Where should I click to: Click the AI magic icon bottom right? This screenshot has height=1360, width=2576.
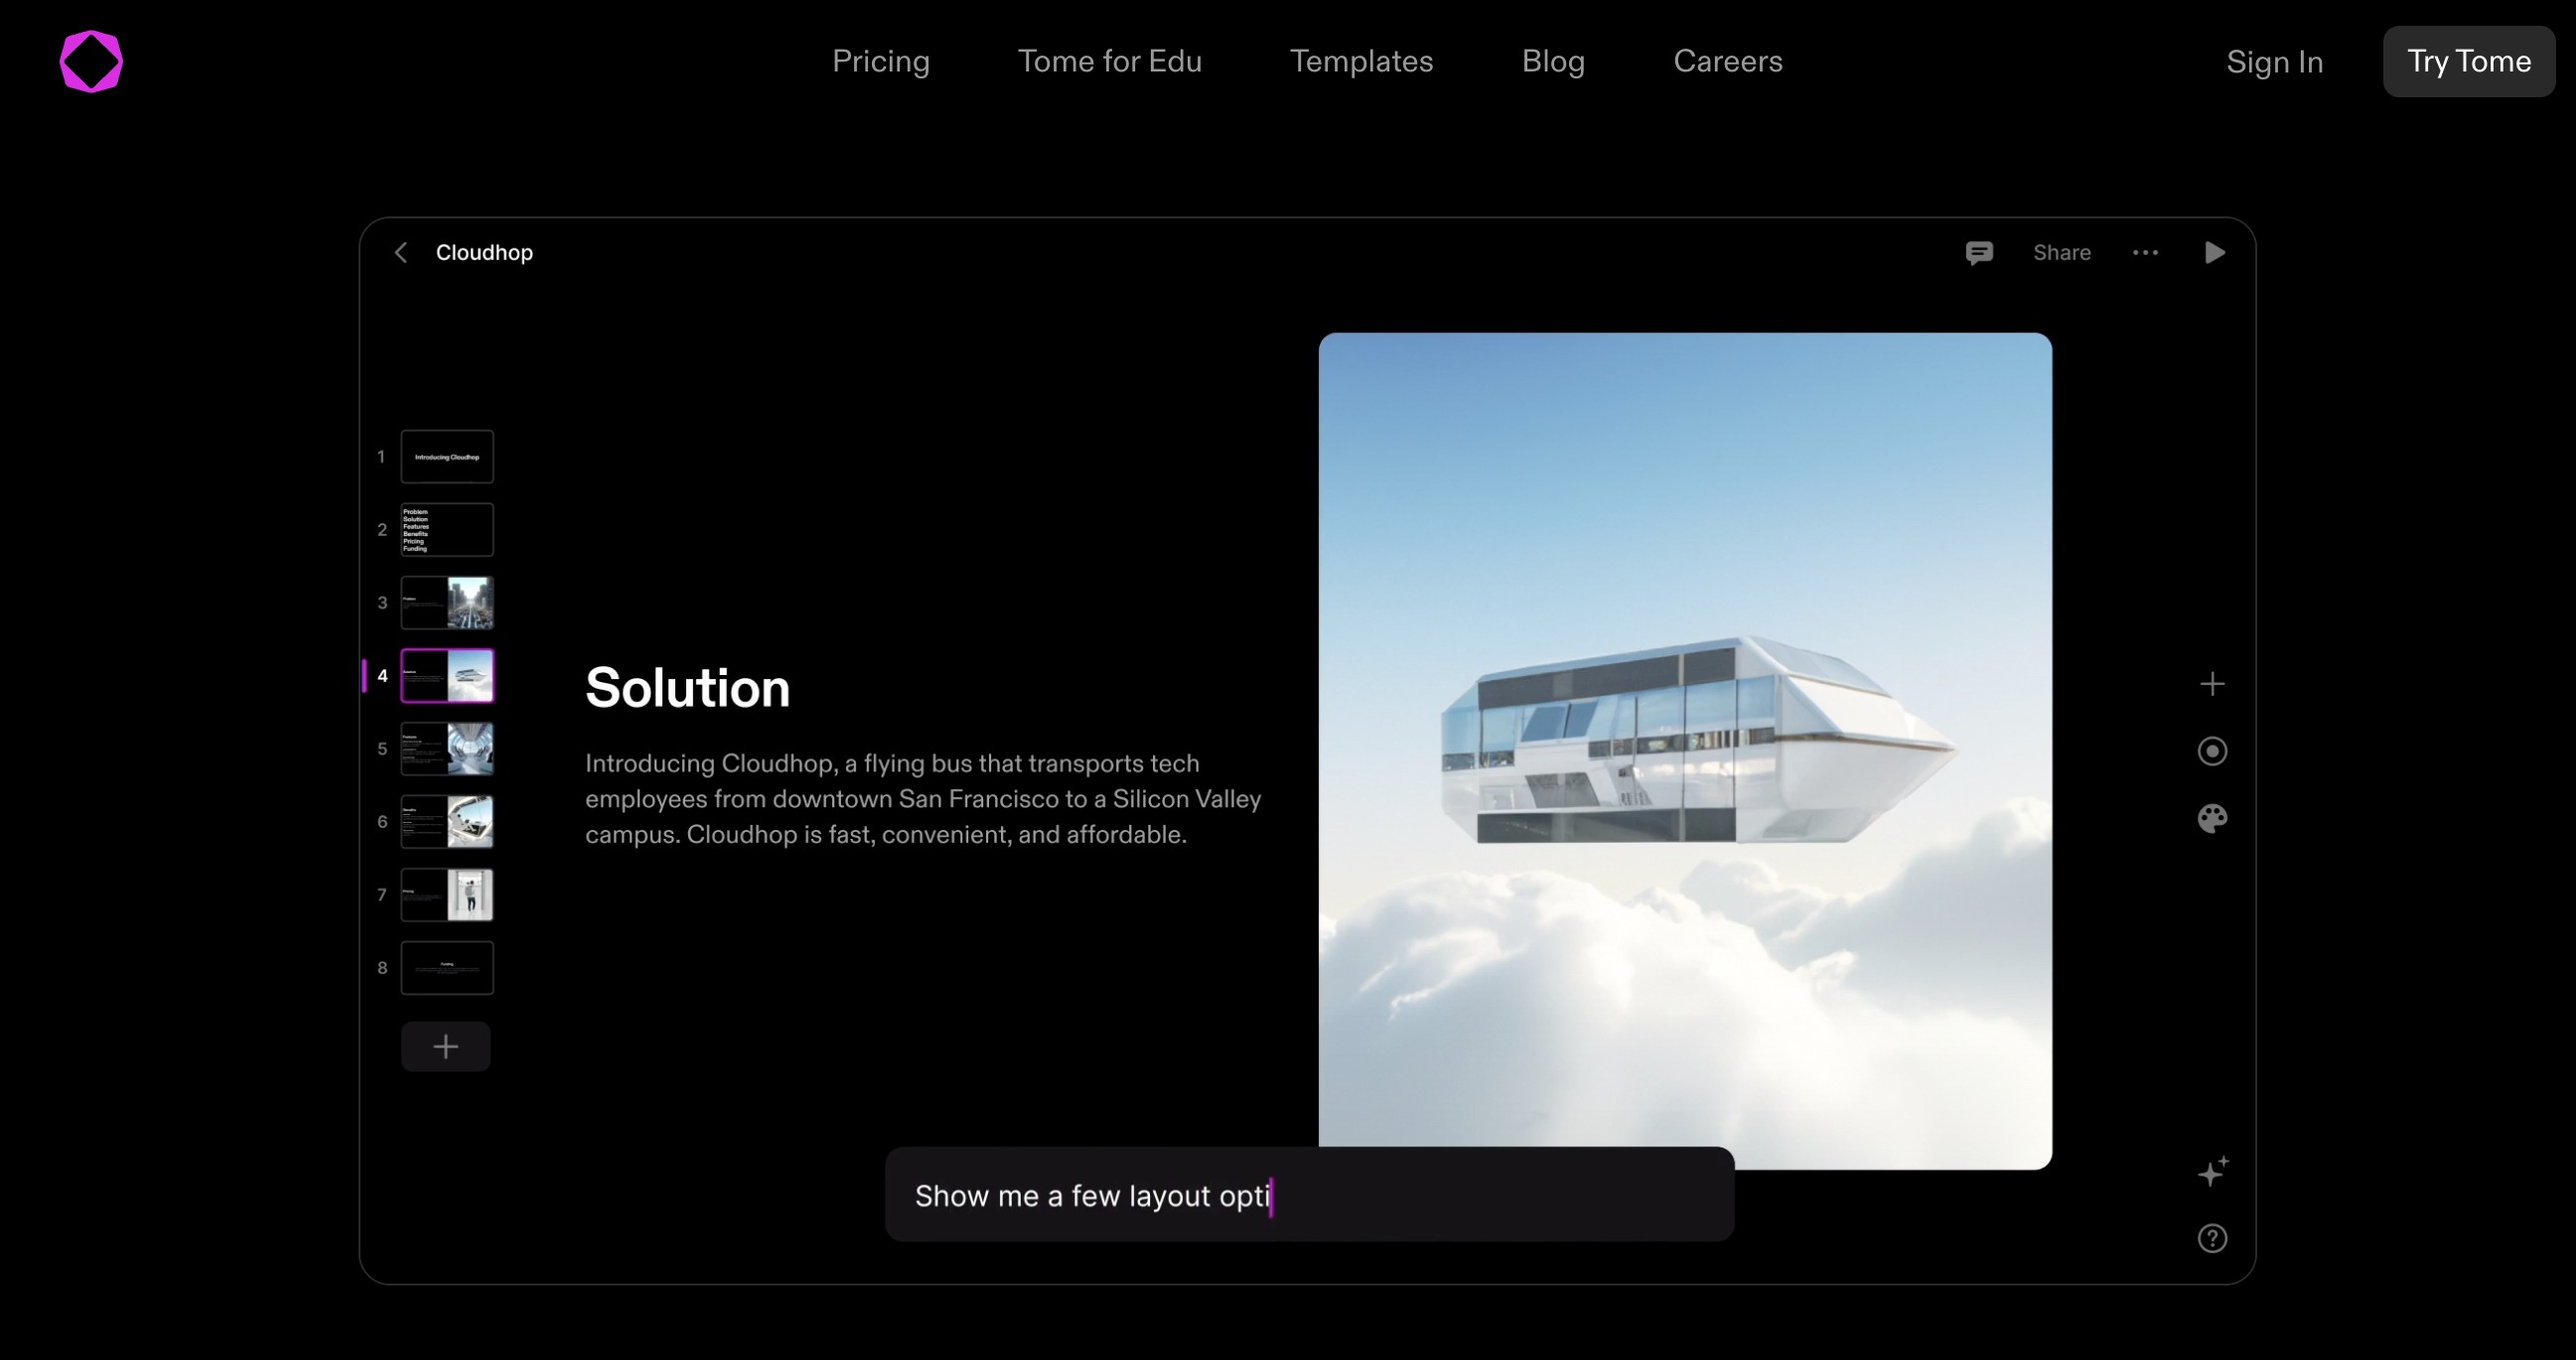2215,1171
